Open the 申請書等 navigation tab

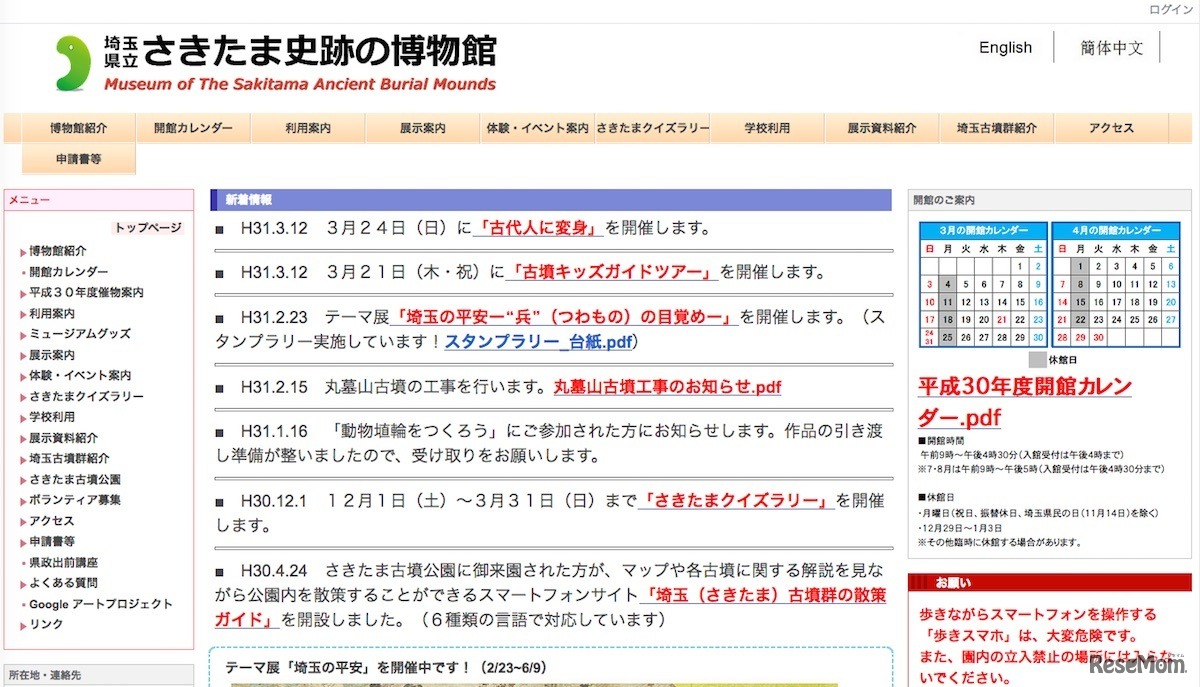click(79, 159)
